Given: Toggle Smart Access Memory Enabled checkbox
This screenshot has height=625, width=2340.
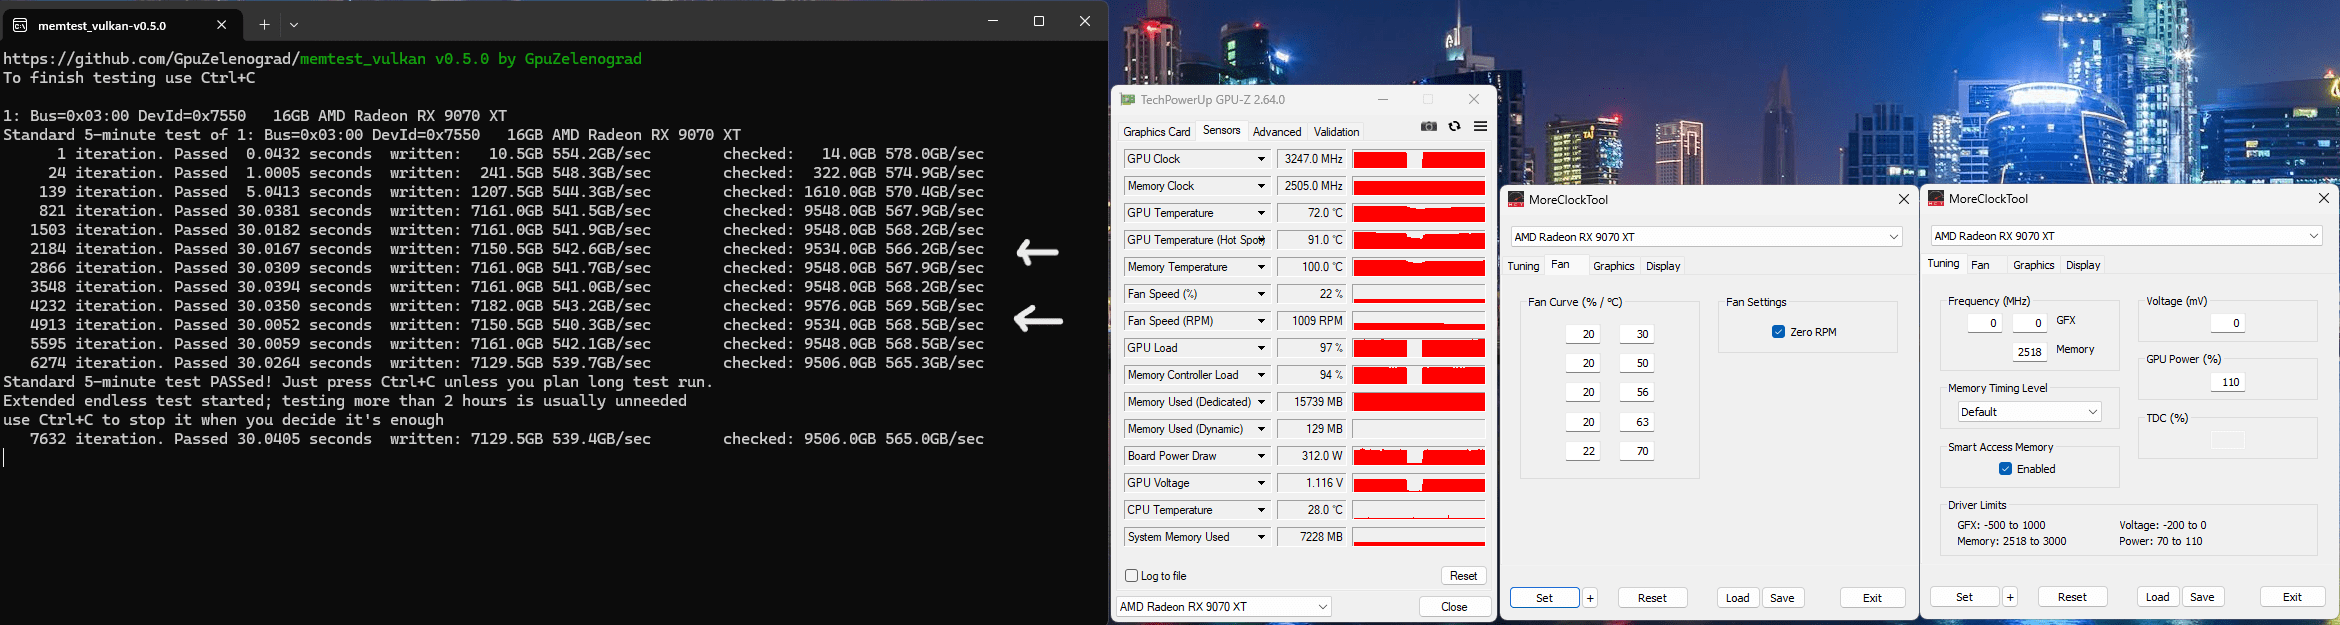Looking at the screenshot, I should (2005, 469).
